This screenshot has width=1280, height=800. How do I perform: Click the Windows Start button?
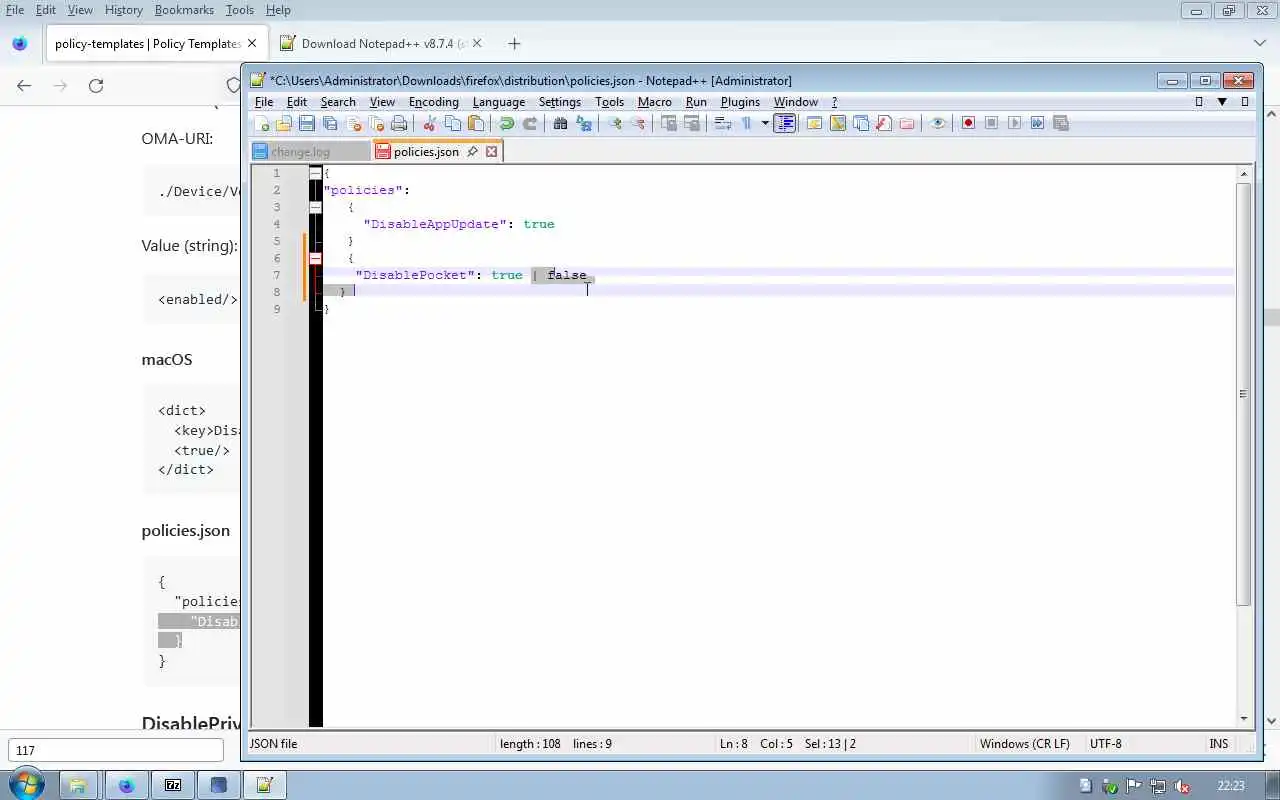point(25,785)
